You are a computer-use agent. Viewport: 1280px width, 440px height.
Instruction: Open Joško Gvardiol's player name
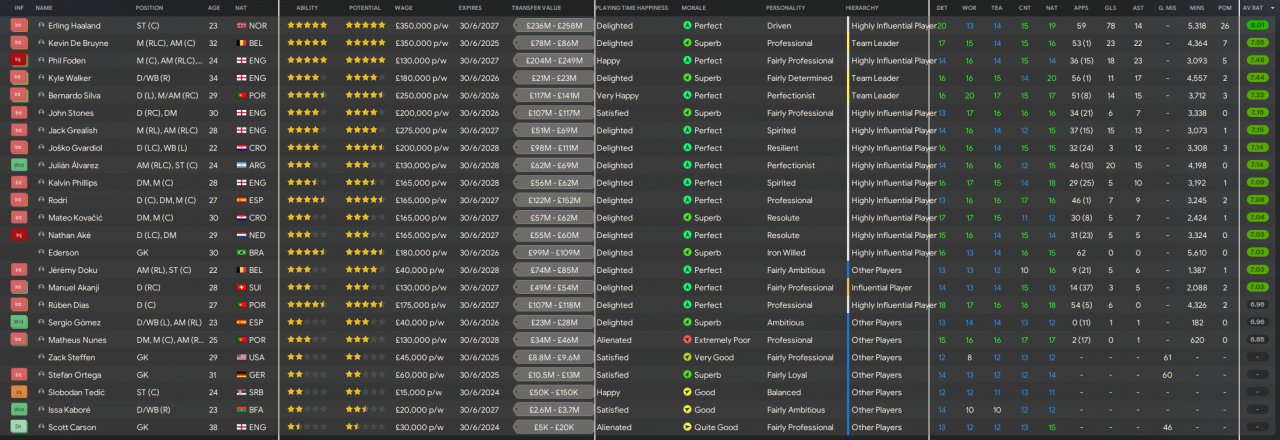tap(74, 148)
